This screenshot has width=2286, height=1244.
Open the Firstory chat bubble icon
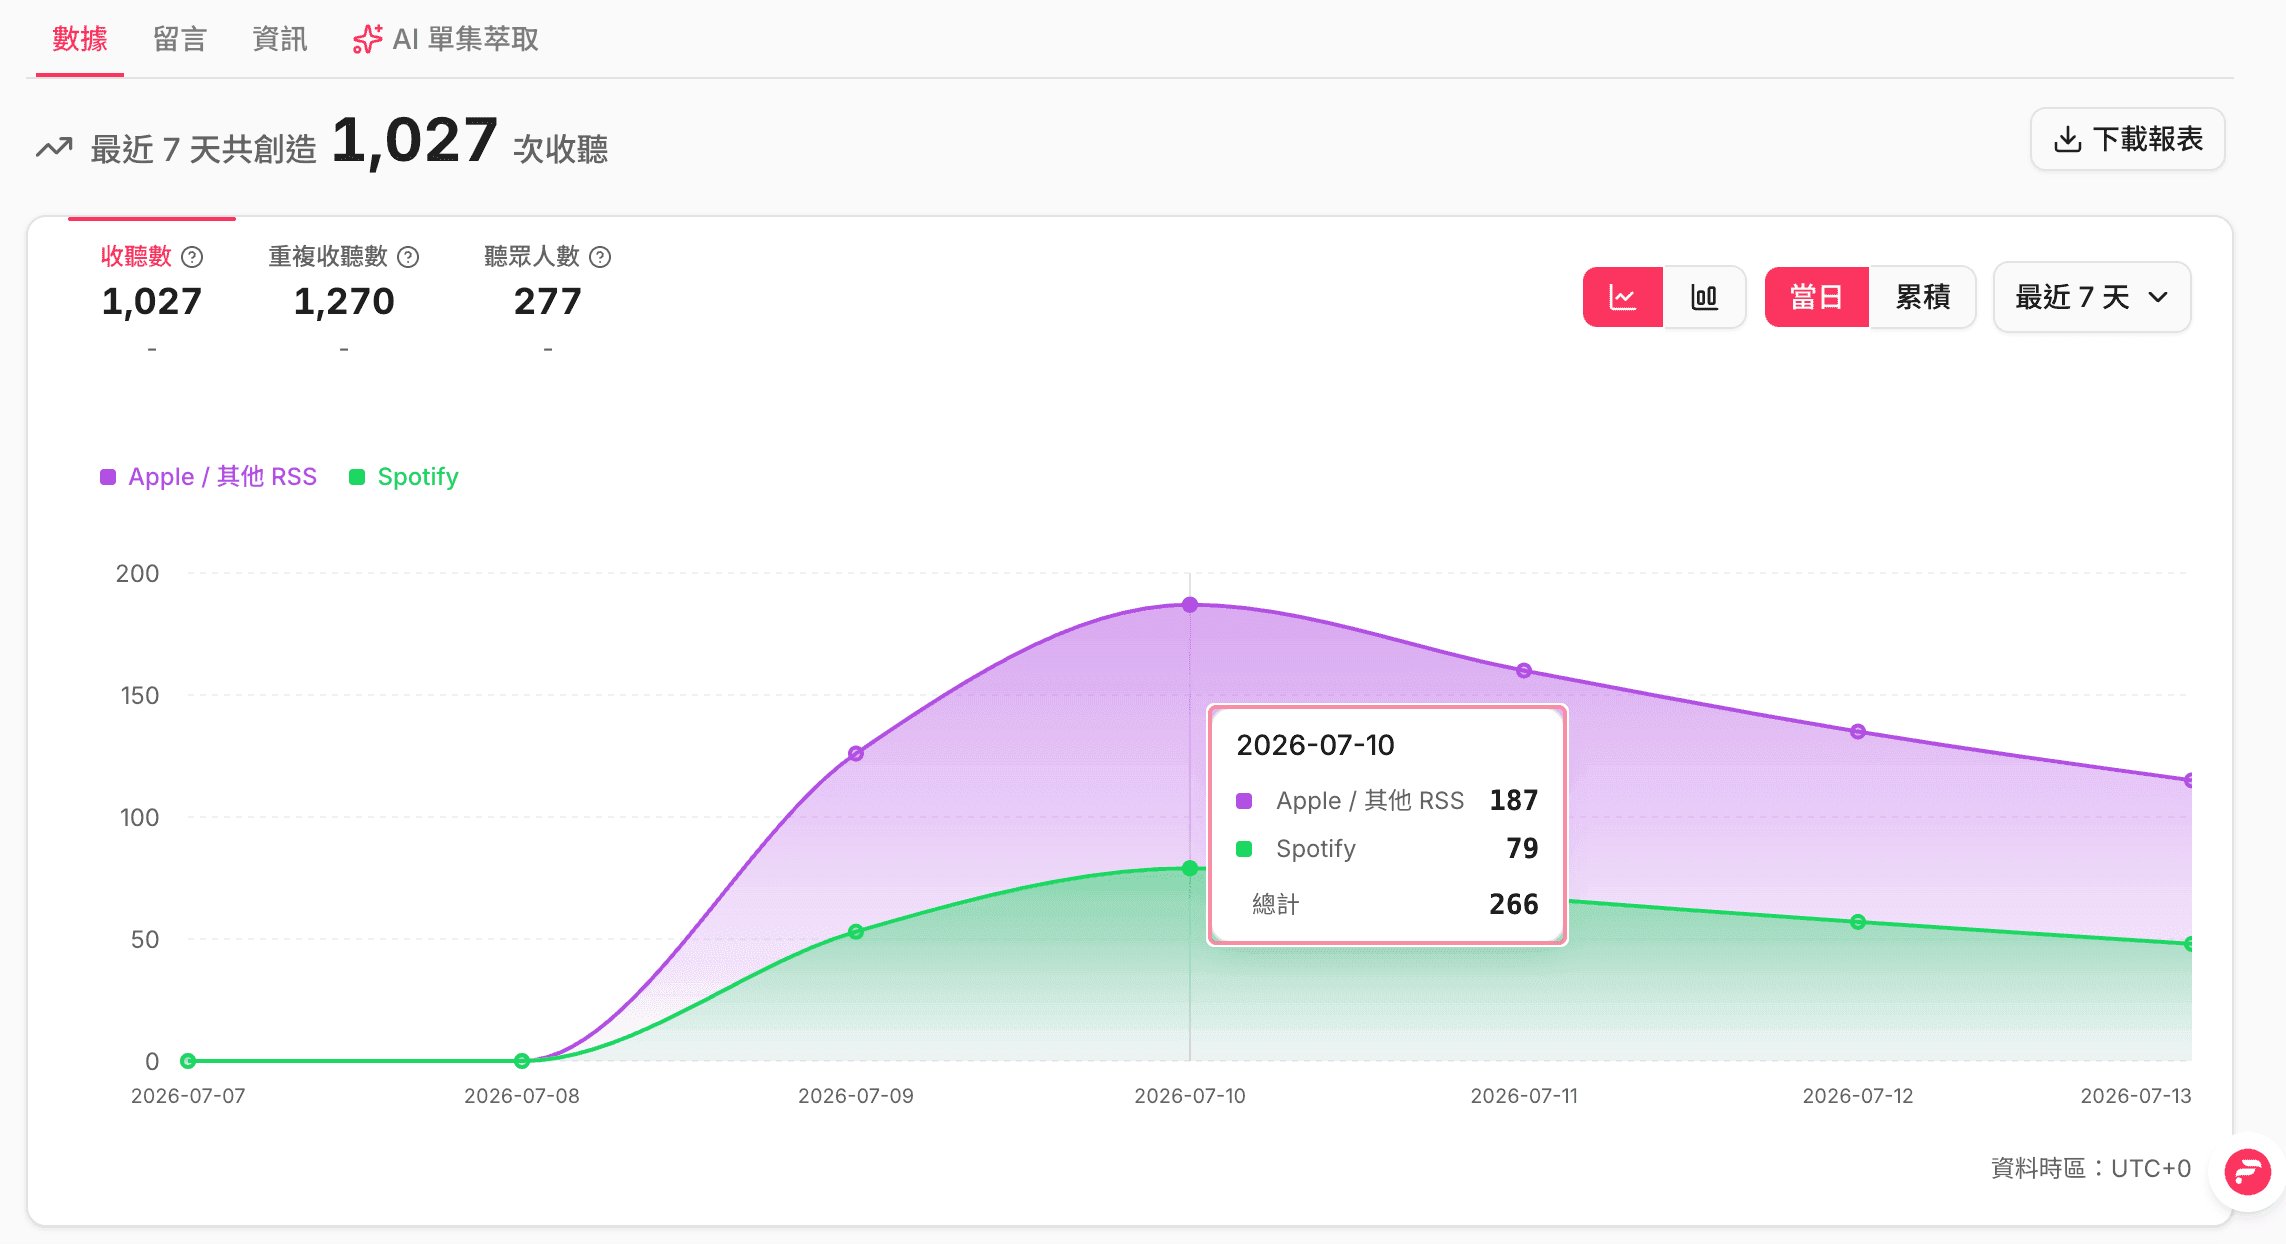click(2248, 1171)
